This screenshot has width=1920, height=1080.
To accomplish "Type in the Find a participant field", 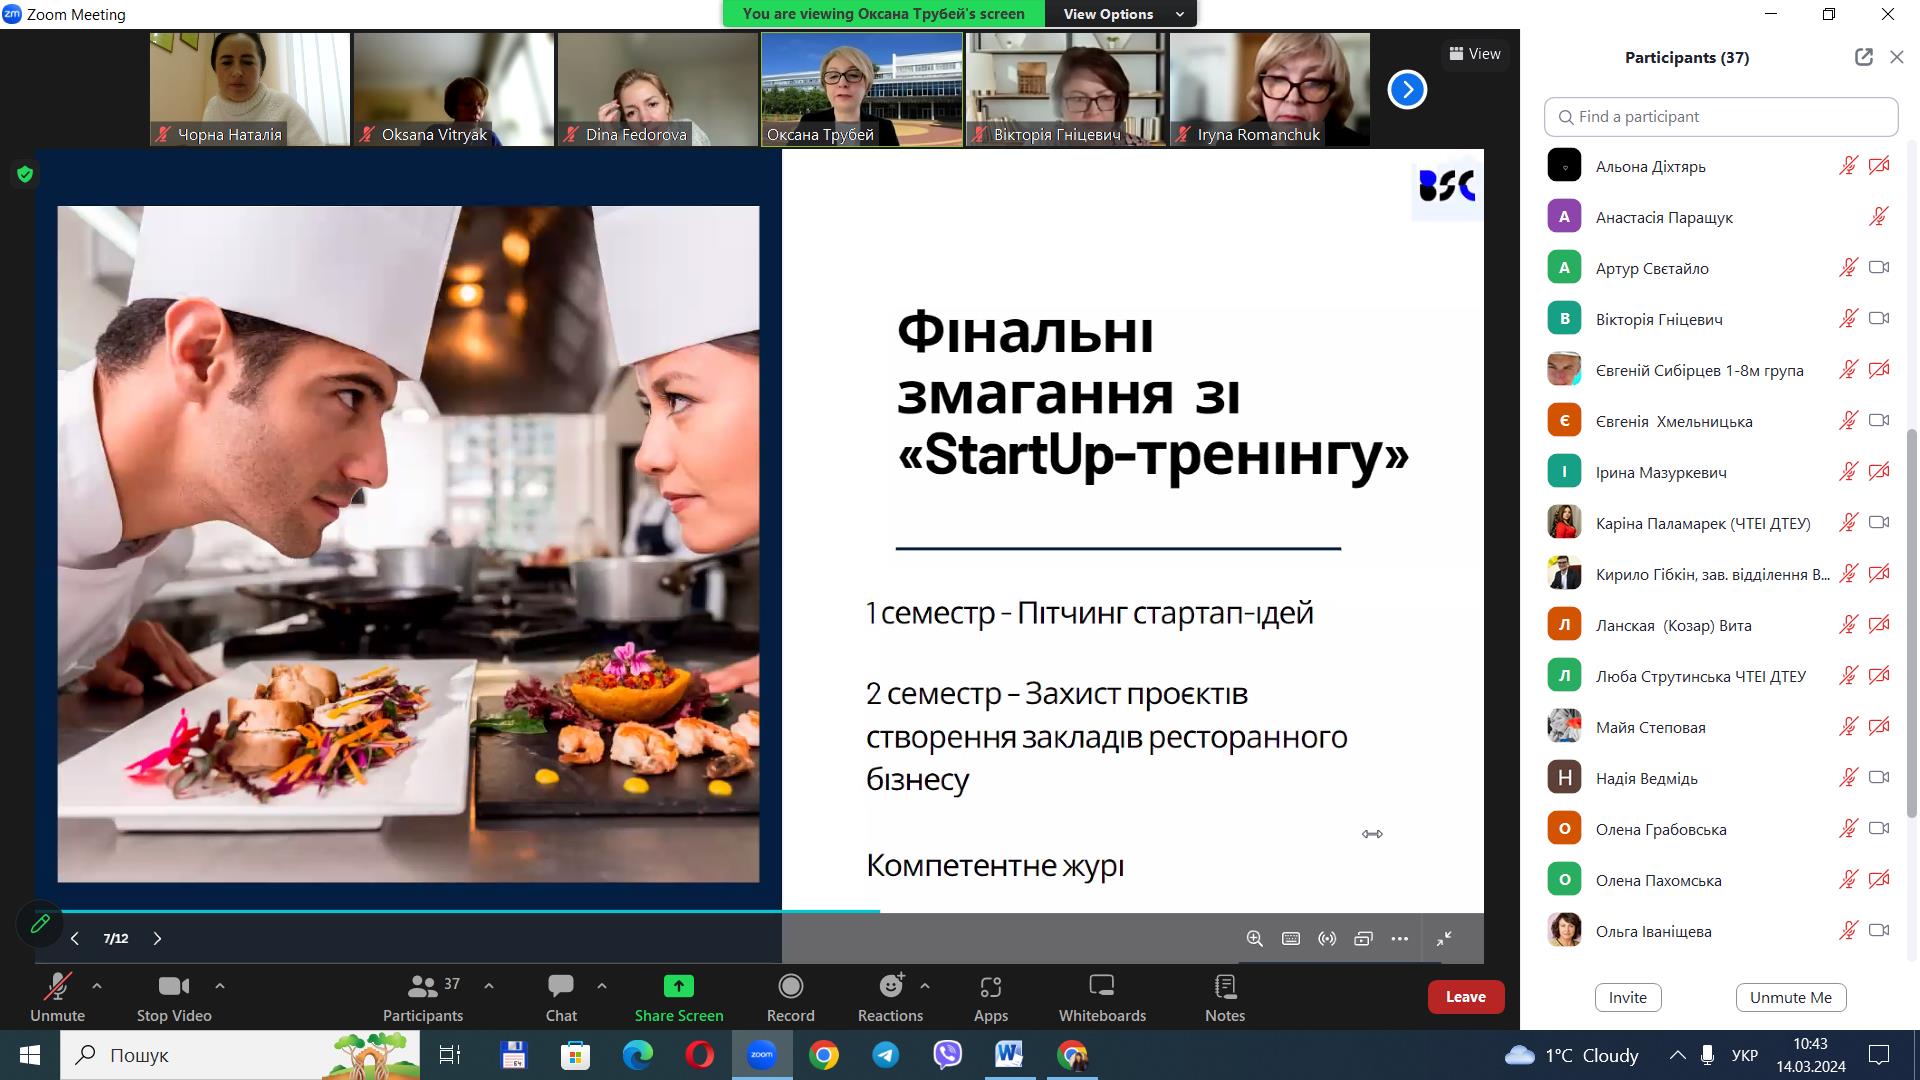I will click(x=1720, y=117).
